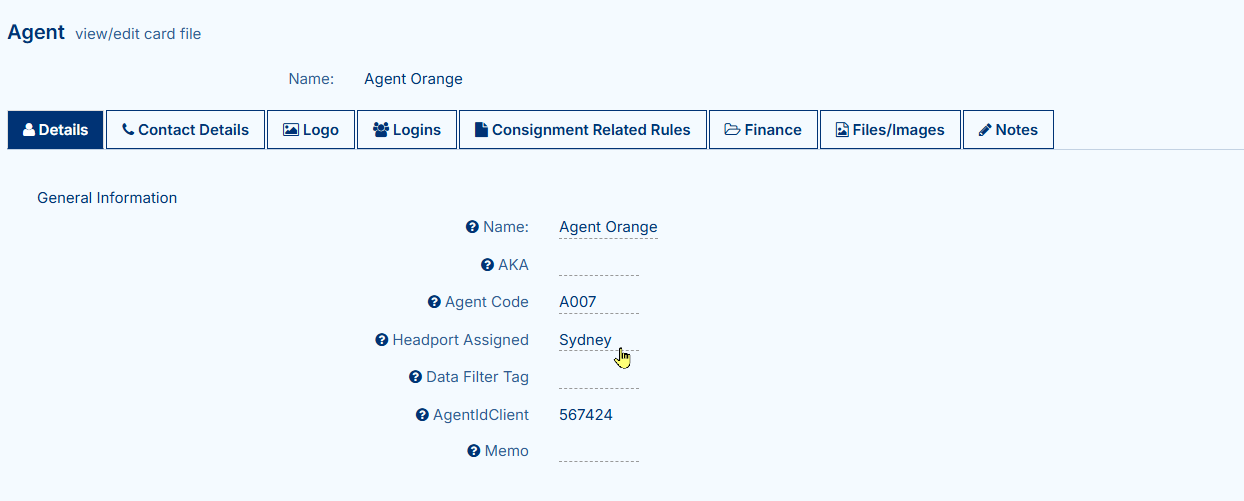
Task: Open the Files/Images tab
Action: tap(890, 130)
